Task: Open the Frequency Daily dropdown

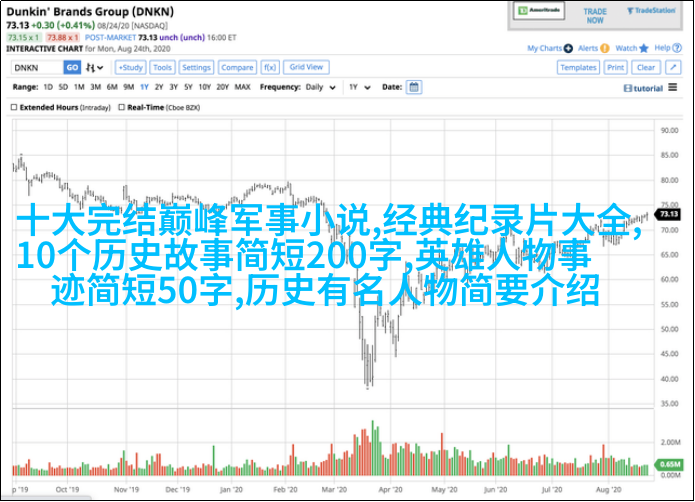Action: pos(320,87)
